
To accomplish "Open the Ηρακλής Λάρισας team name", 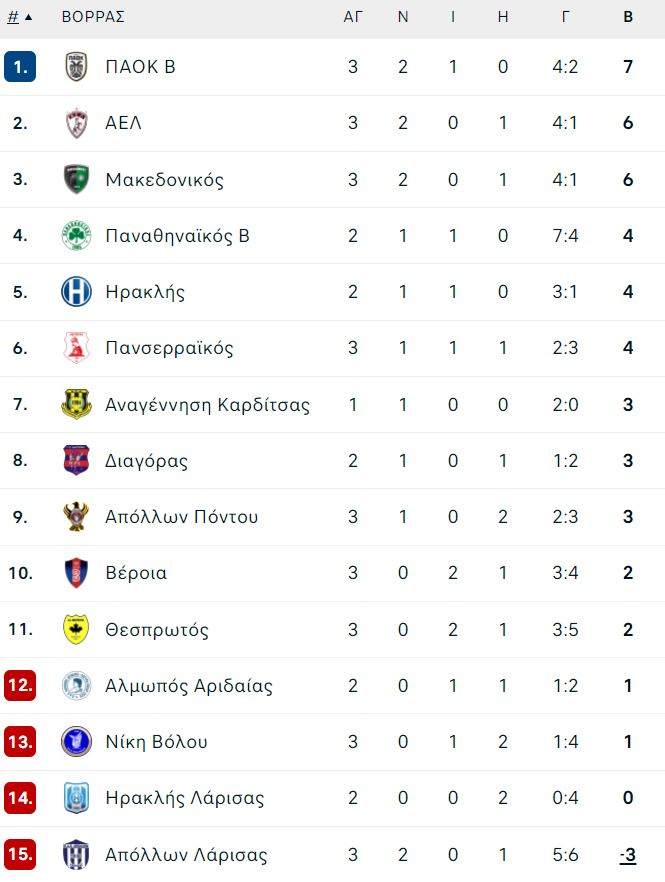I will [x=185, y=798].
